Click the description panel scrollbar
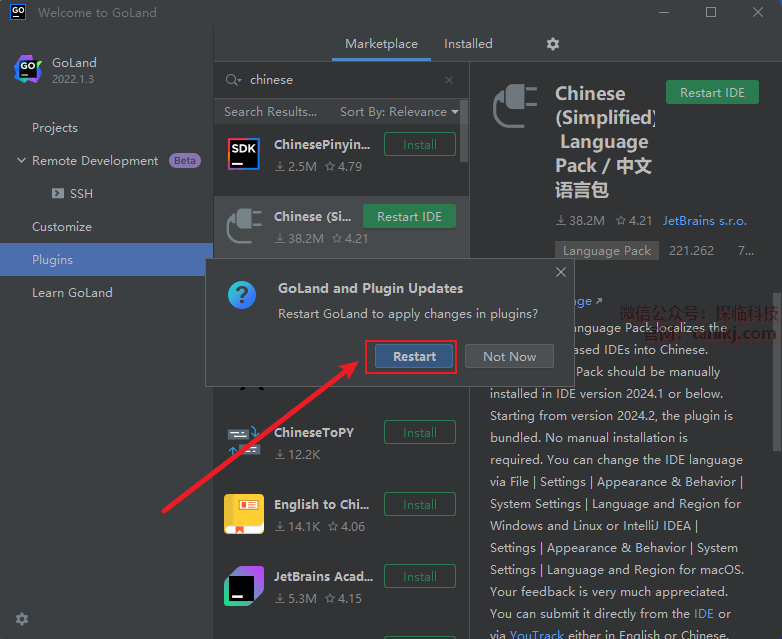This screenshot has width=782, height=639. (x=777, y=372)
